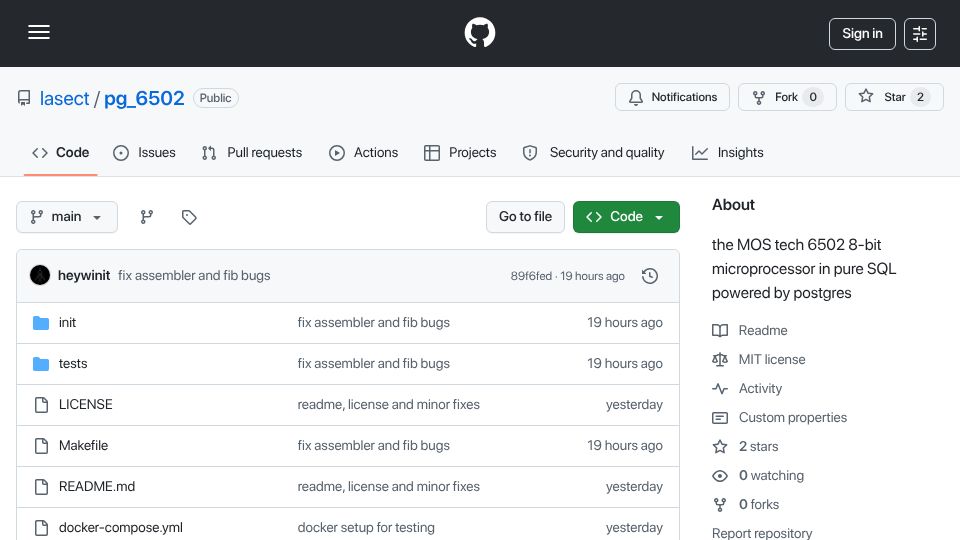Open heywinit author link
This screenshot has width=960, height=540.
pyautogui.click(x=84, y=276)
